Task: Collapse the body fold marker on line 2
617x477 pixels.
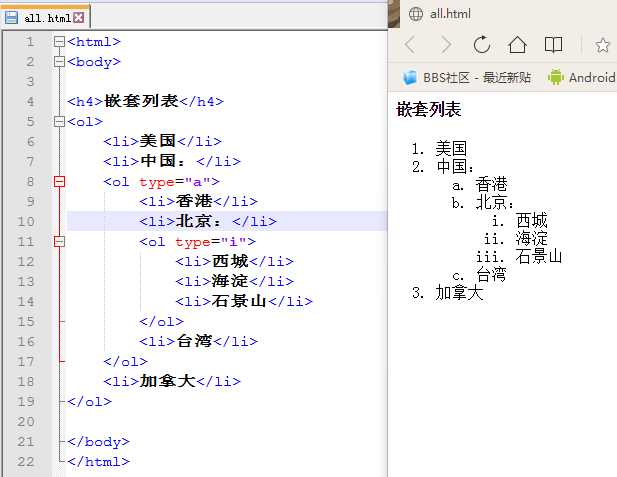Action: [59, 61]
